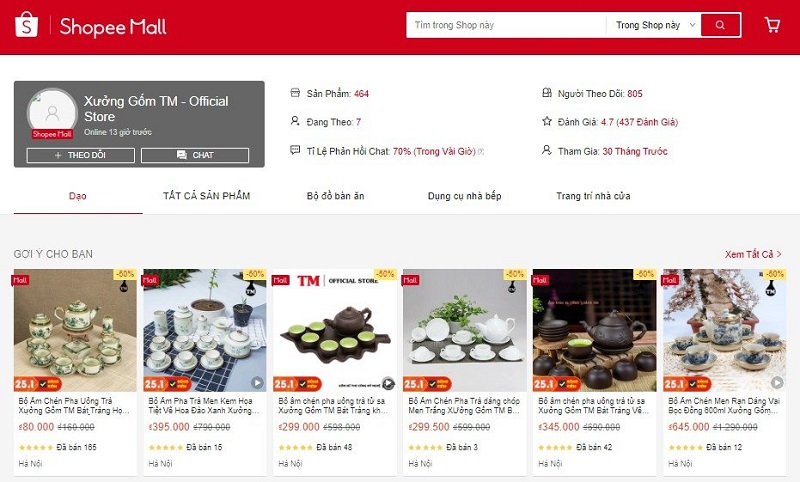
Task: Click the Tìm trong Shop này search field
Action: 506,25
